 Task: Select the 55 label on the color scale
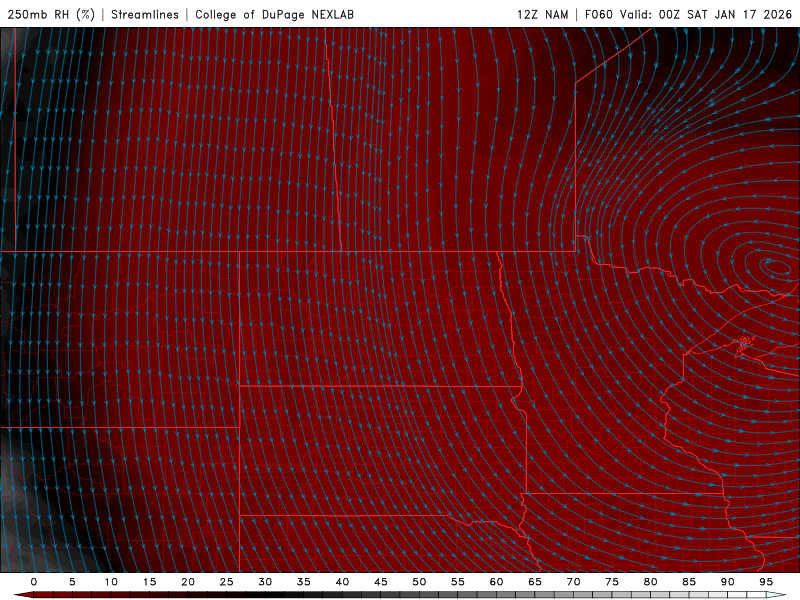point(458,582)
